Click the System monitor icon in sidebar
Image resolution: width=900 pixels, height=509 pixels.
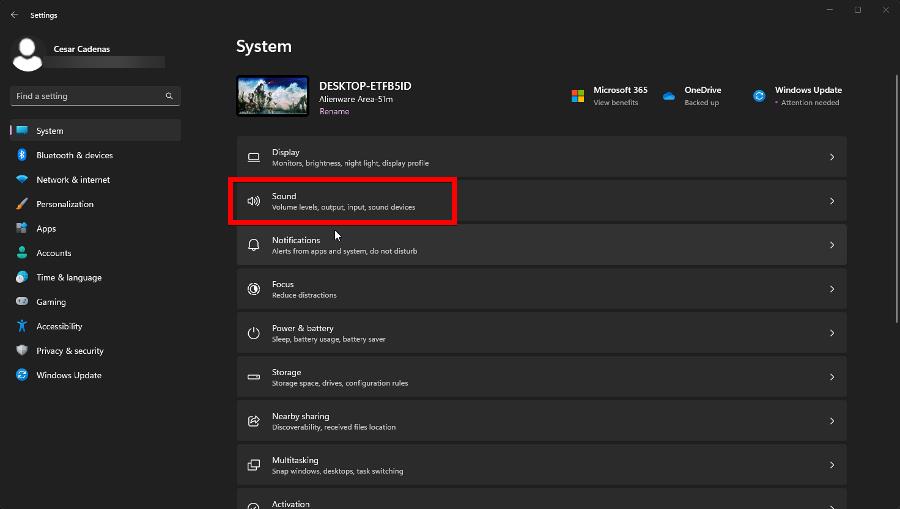tap(22, 130)
